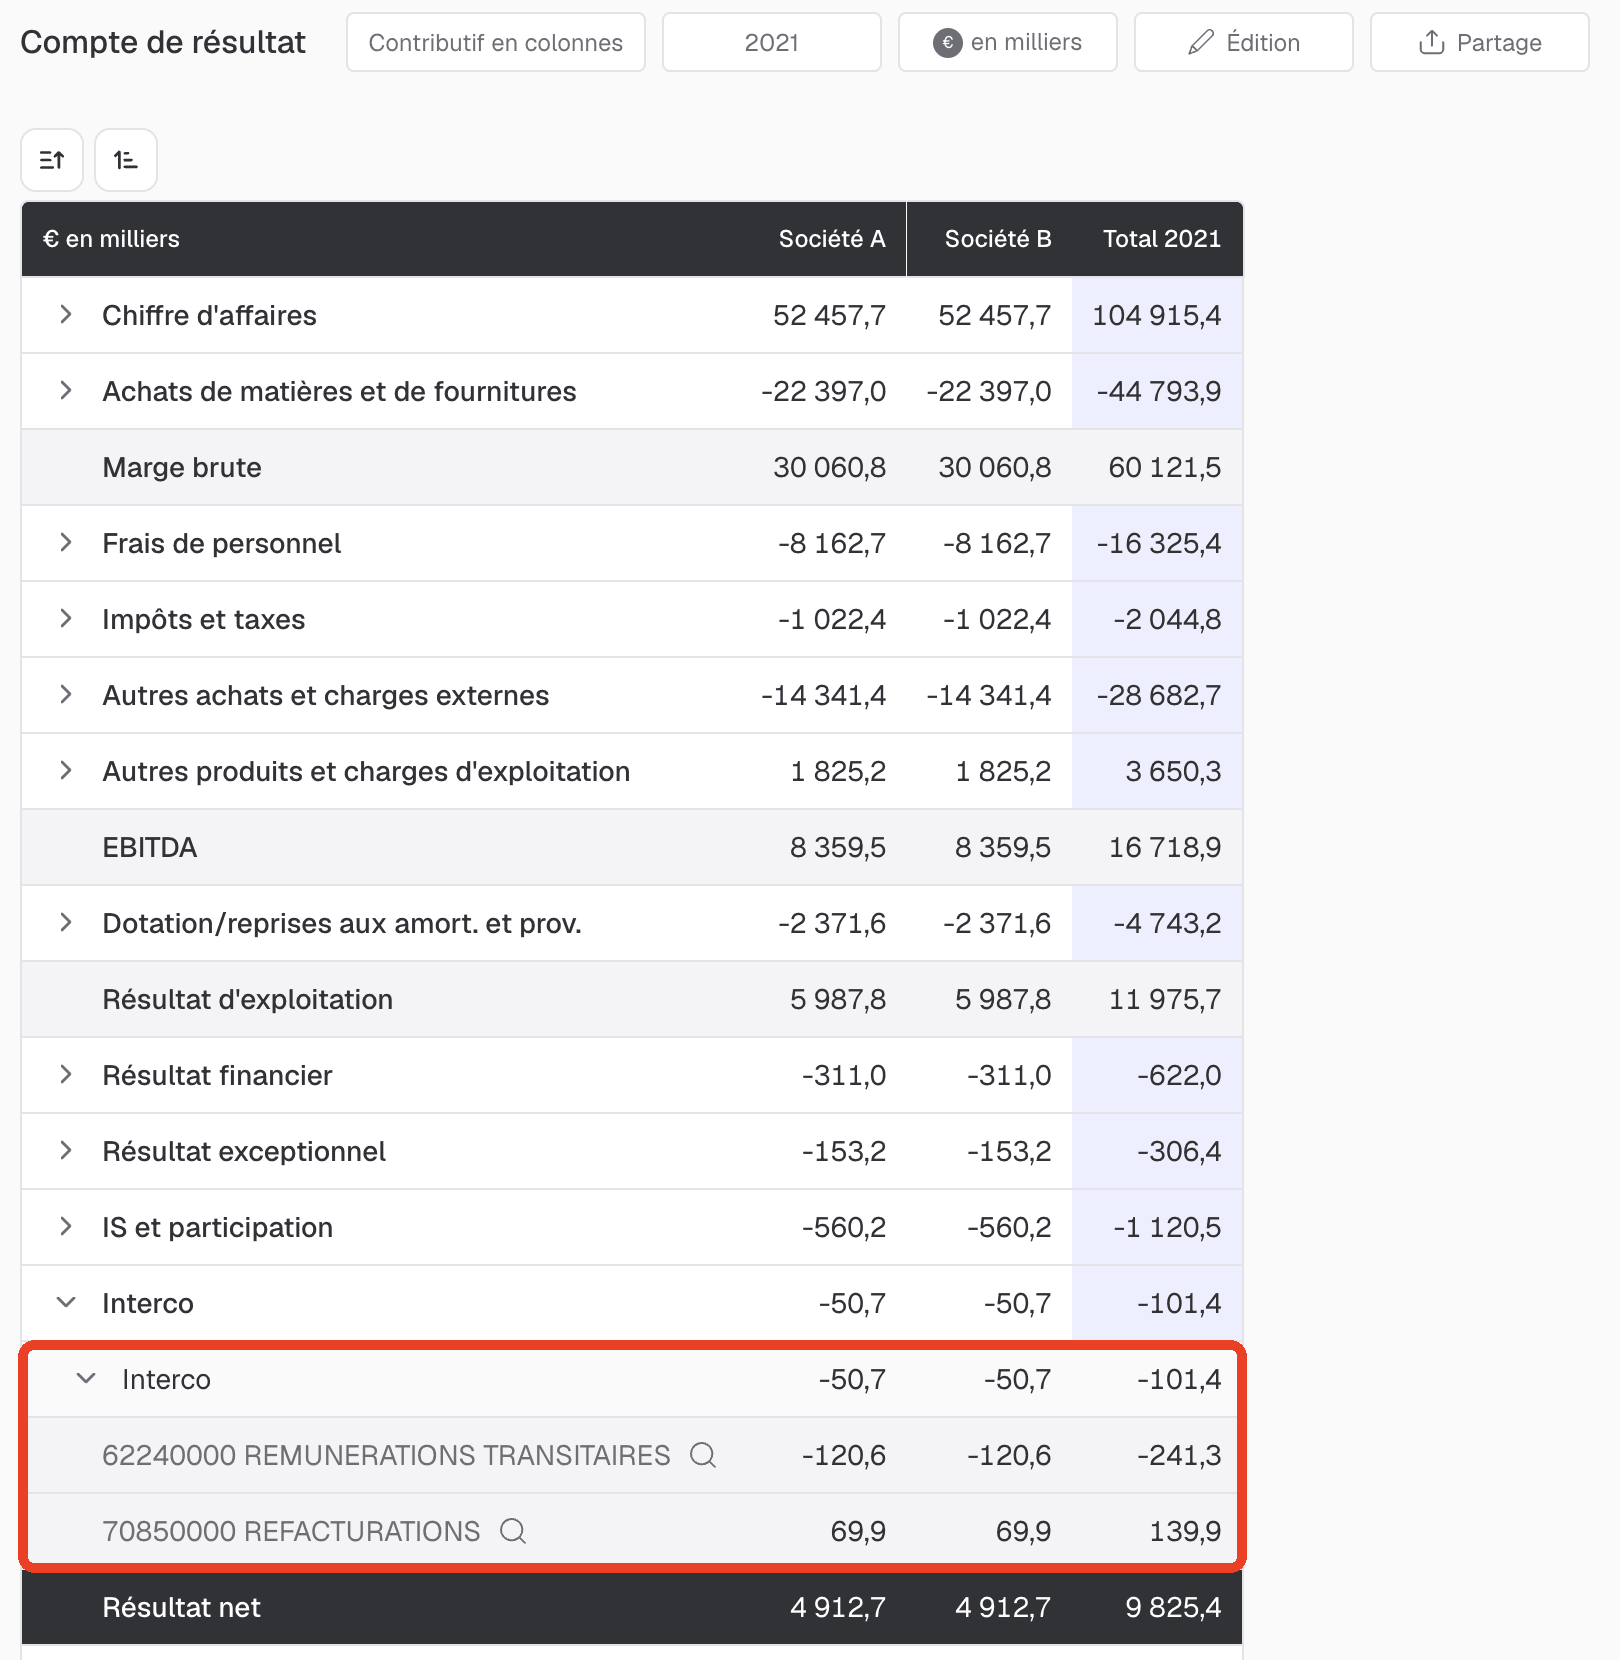Click the Total 2021 column header
Screen dimensions: 1620x1660
1162,239
